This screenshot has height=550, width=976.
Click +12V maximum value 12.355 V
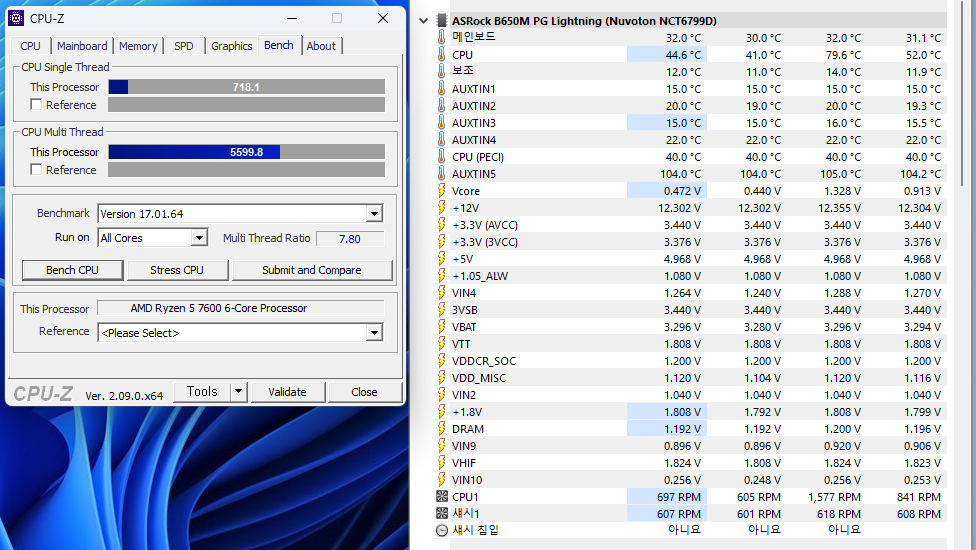(840, 208)
